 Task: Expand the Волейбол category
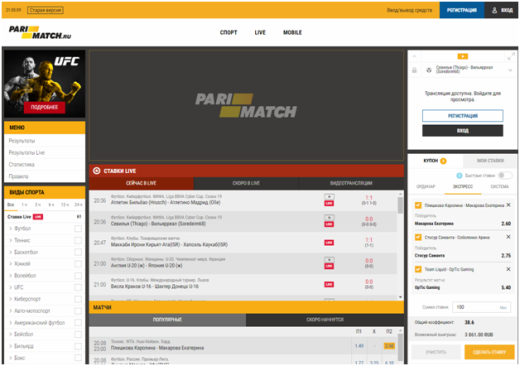coord(11,275)
